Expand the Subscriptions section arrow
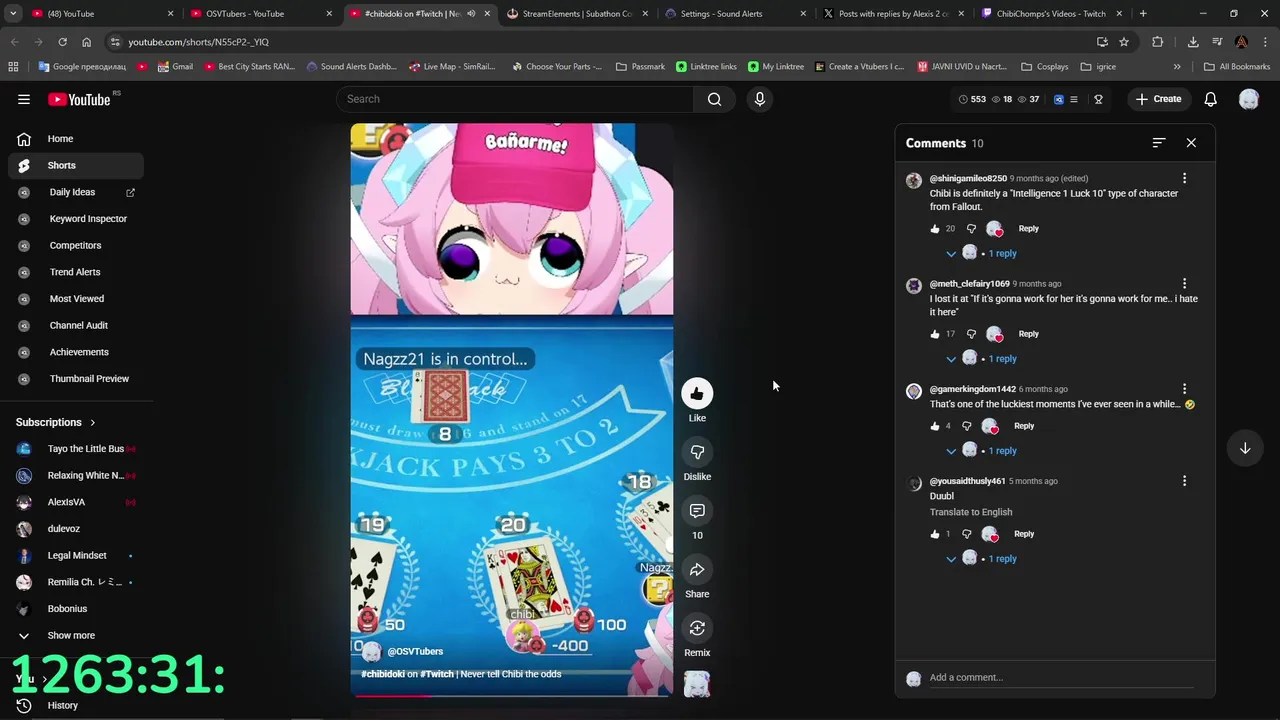 tap(92, 423)
